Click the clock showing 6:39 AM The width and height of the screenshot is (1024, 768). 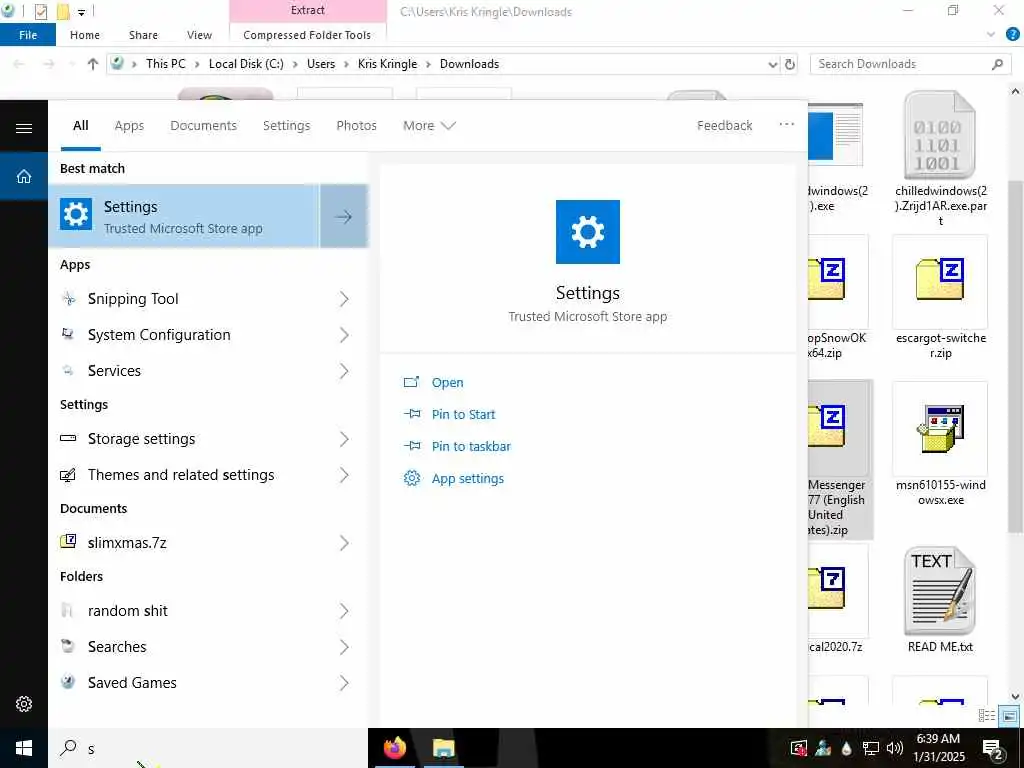click(x=938, y=739)
